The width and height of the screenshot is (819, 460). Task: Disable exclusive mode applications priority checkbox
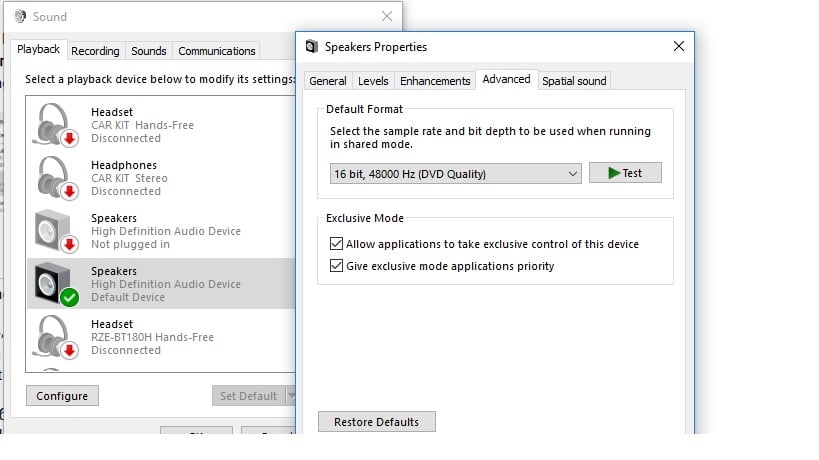click(335, 266)
